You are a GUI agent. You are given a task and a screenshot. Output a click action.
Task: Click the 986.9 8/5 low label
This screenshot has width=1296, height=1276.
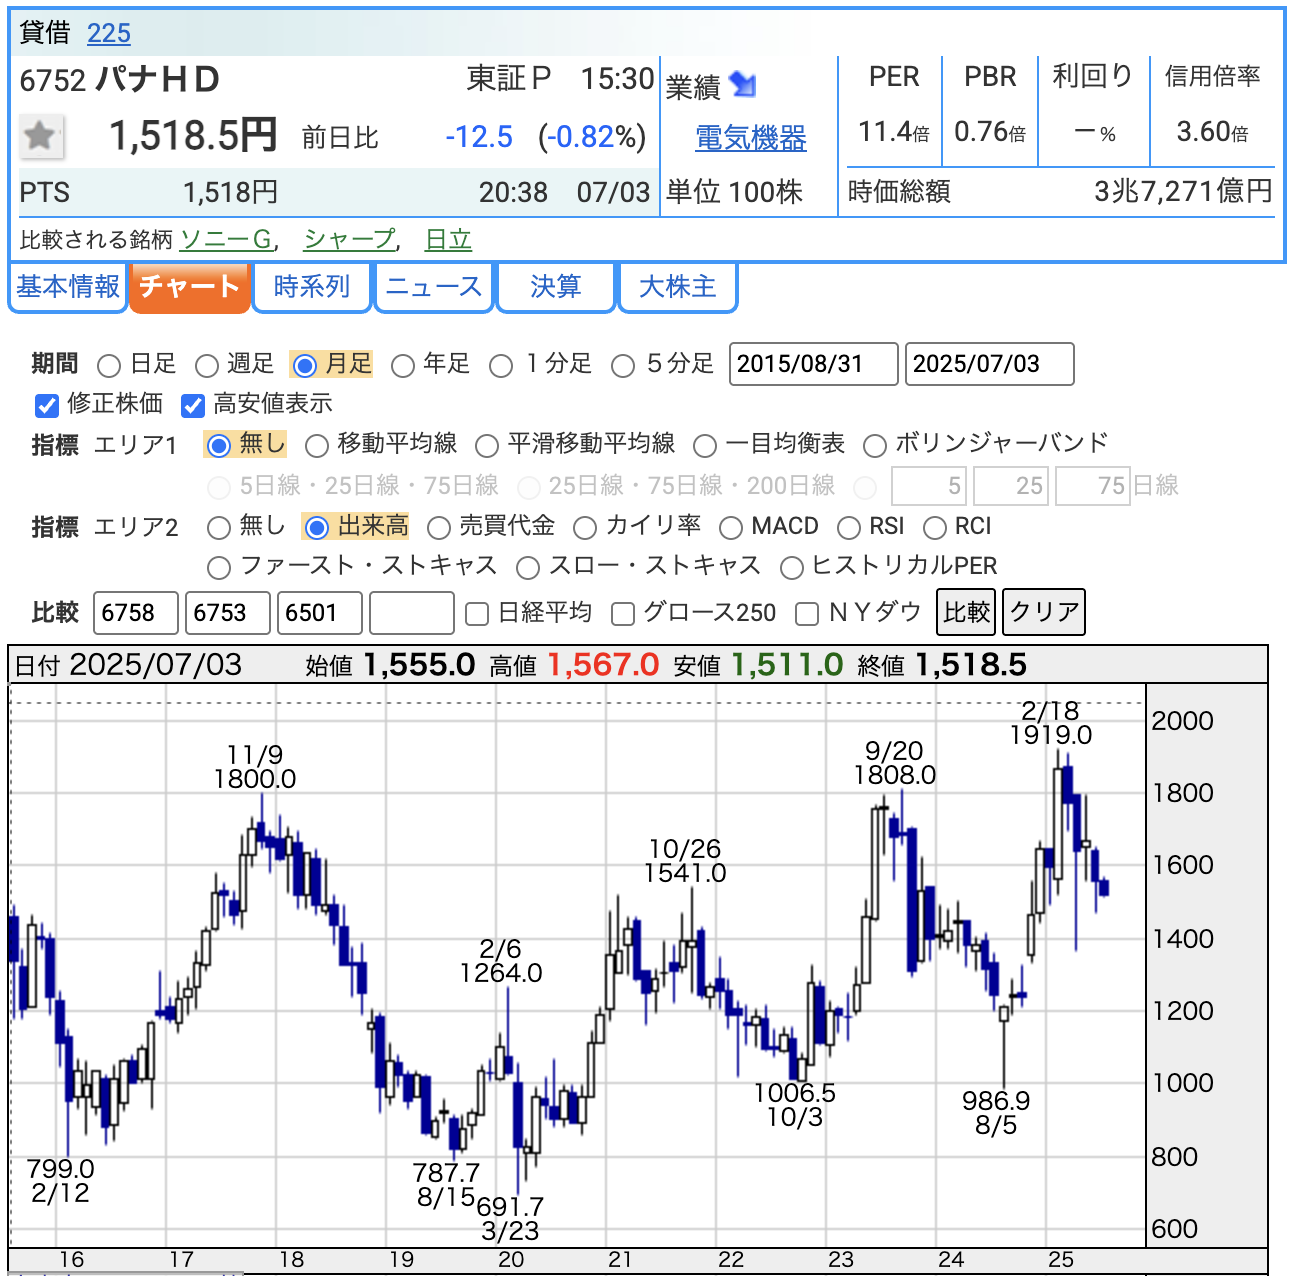996,1113
